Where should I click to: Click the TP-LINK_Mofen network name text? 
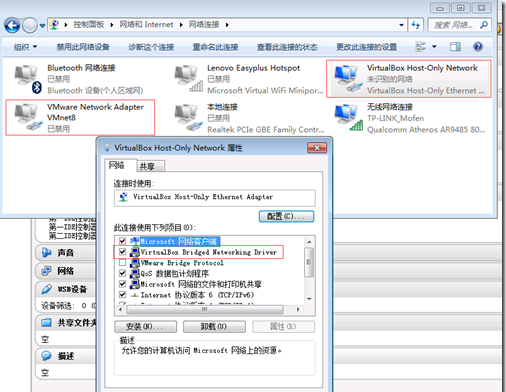coord(395,118)
